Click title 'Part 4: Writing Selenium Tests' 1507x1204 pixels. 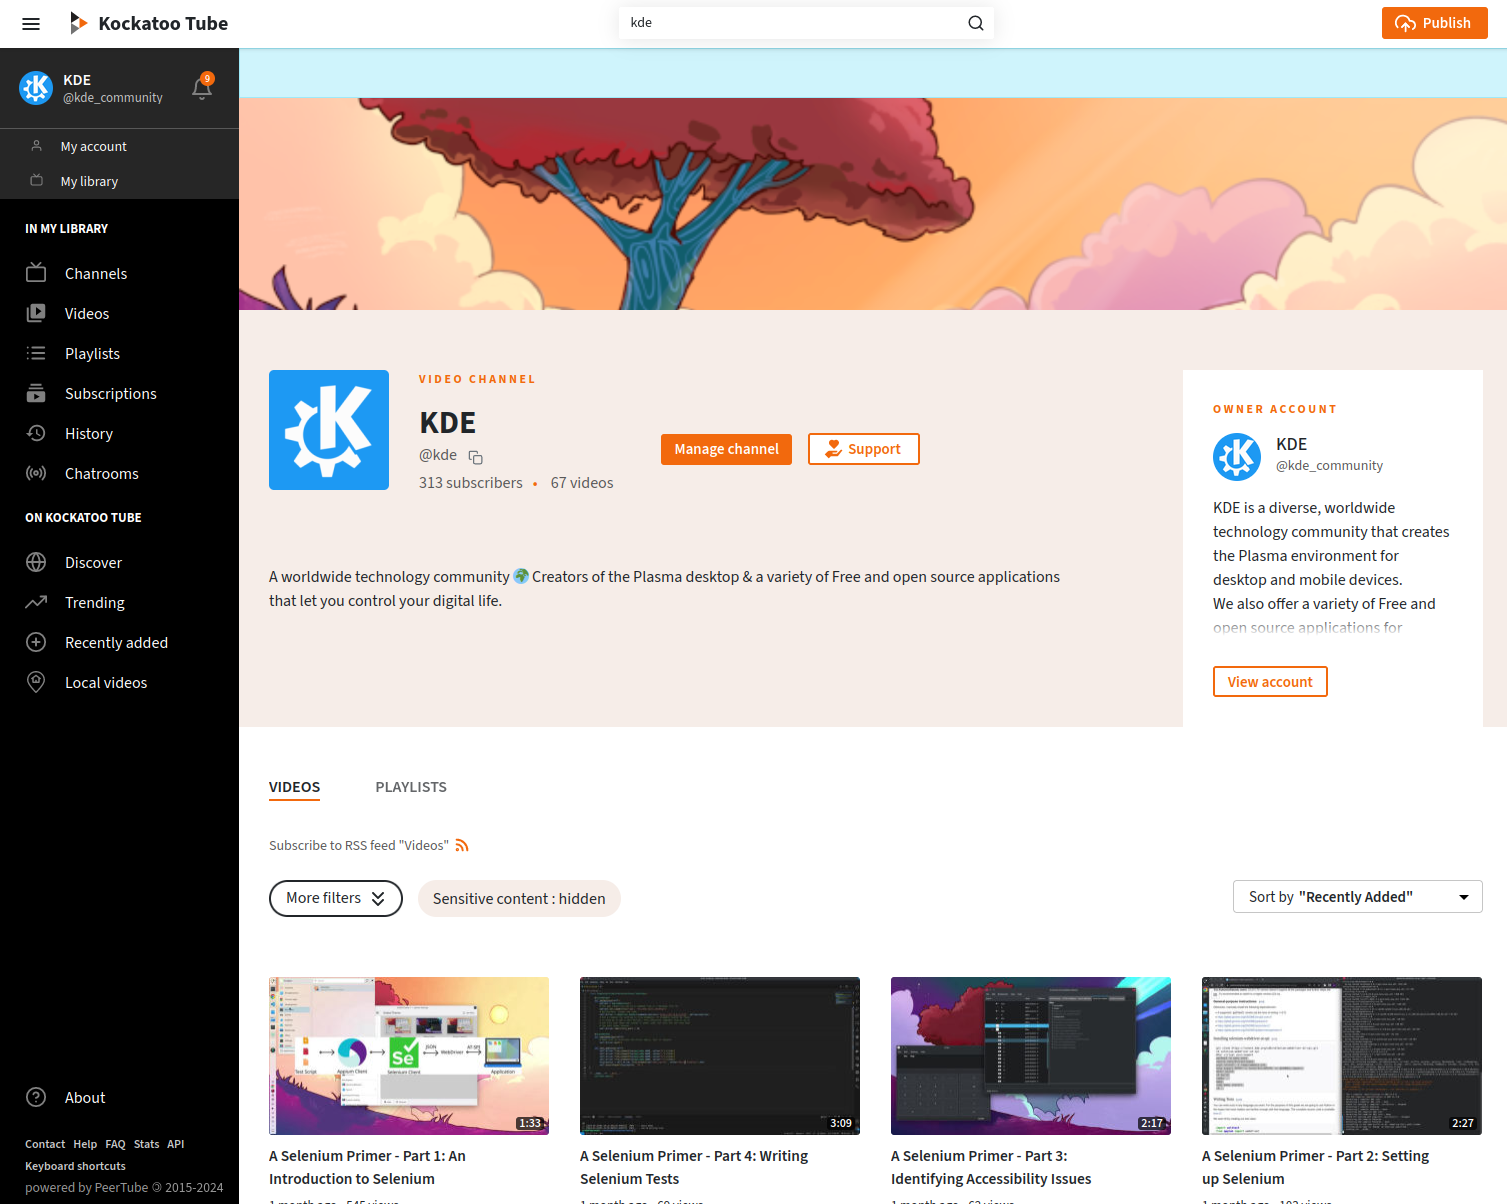[x=694, y=1167]
